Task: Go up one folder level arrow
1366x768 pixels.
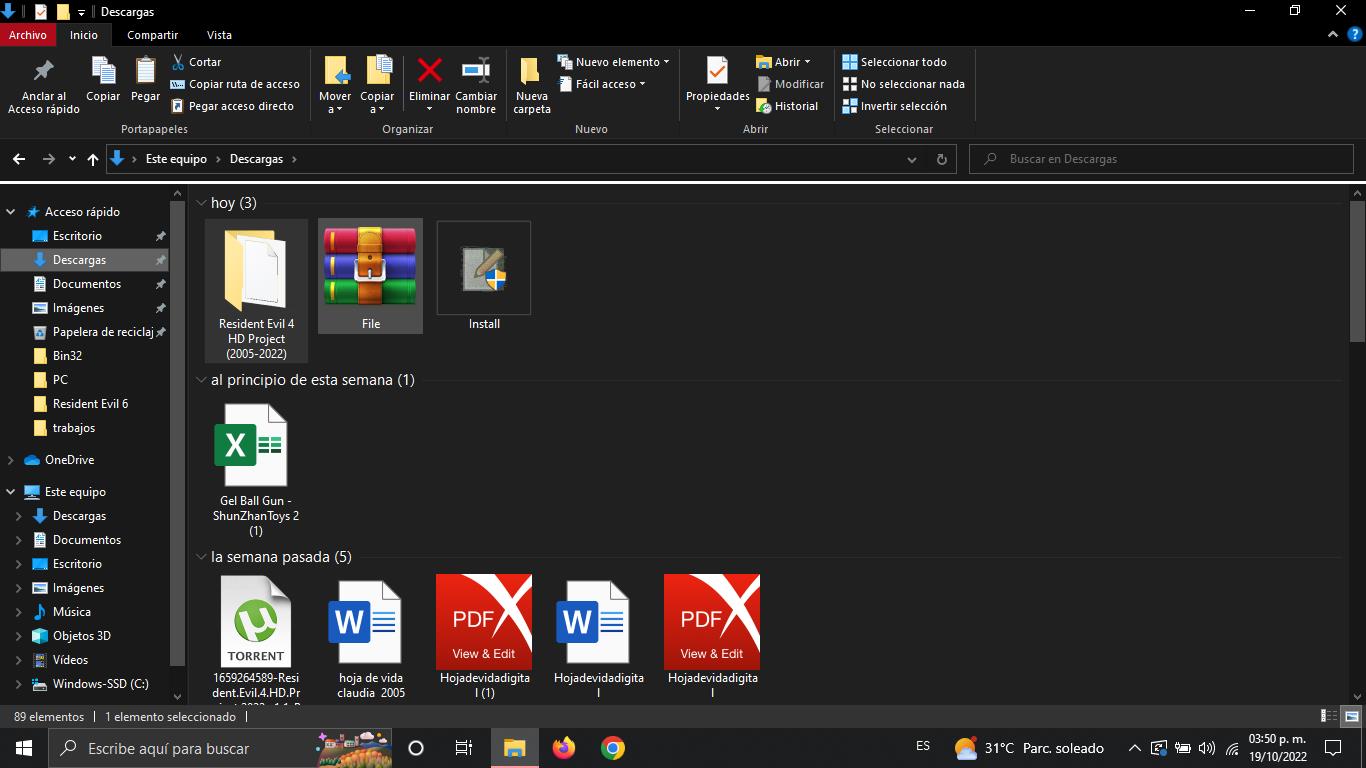Action: click(x=93, y=159)
